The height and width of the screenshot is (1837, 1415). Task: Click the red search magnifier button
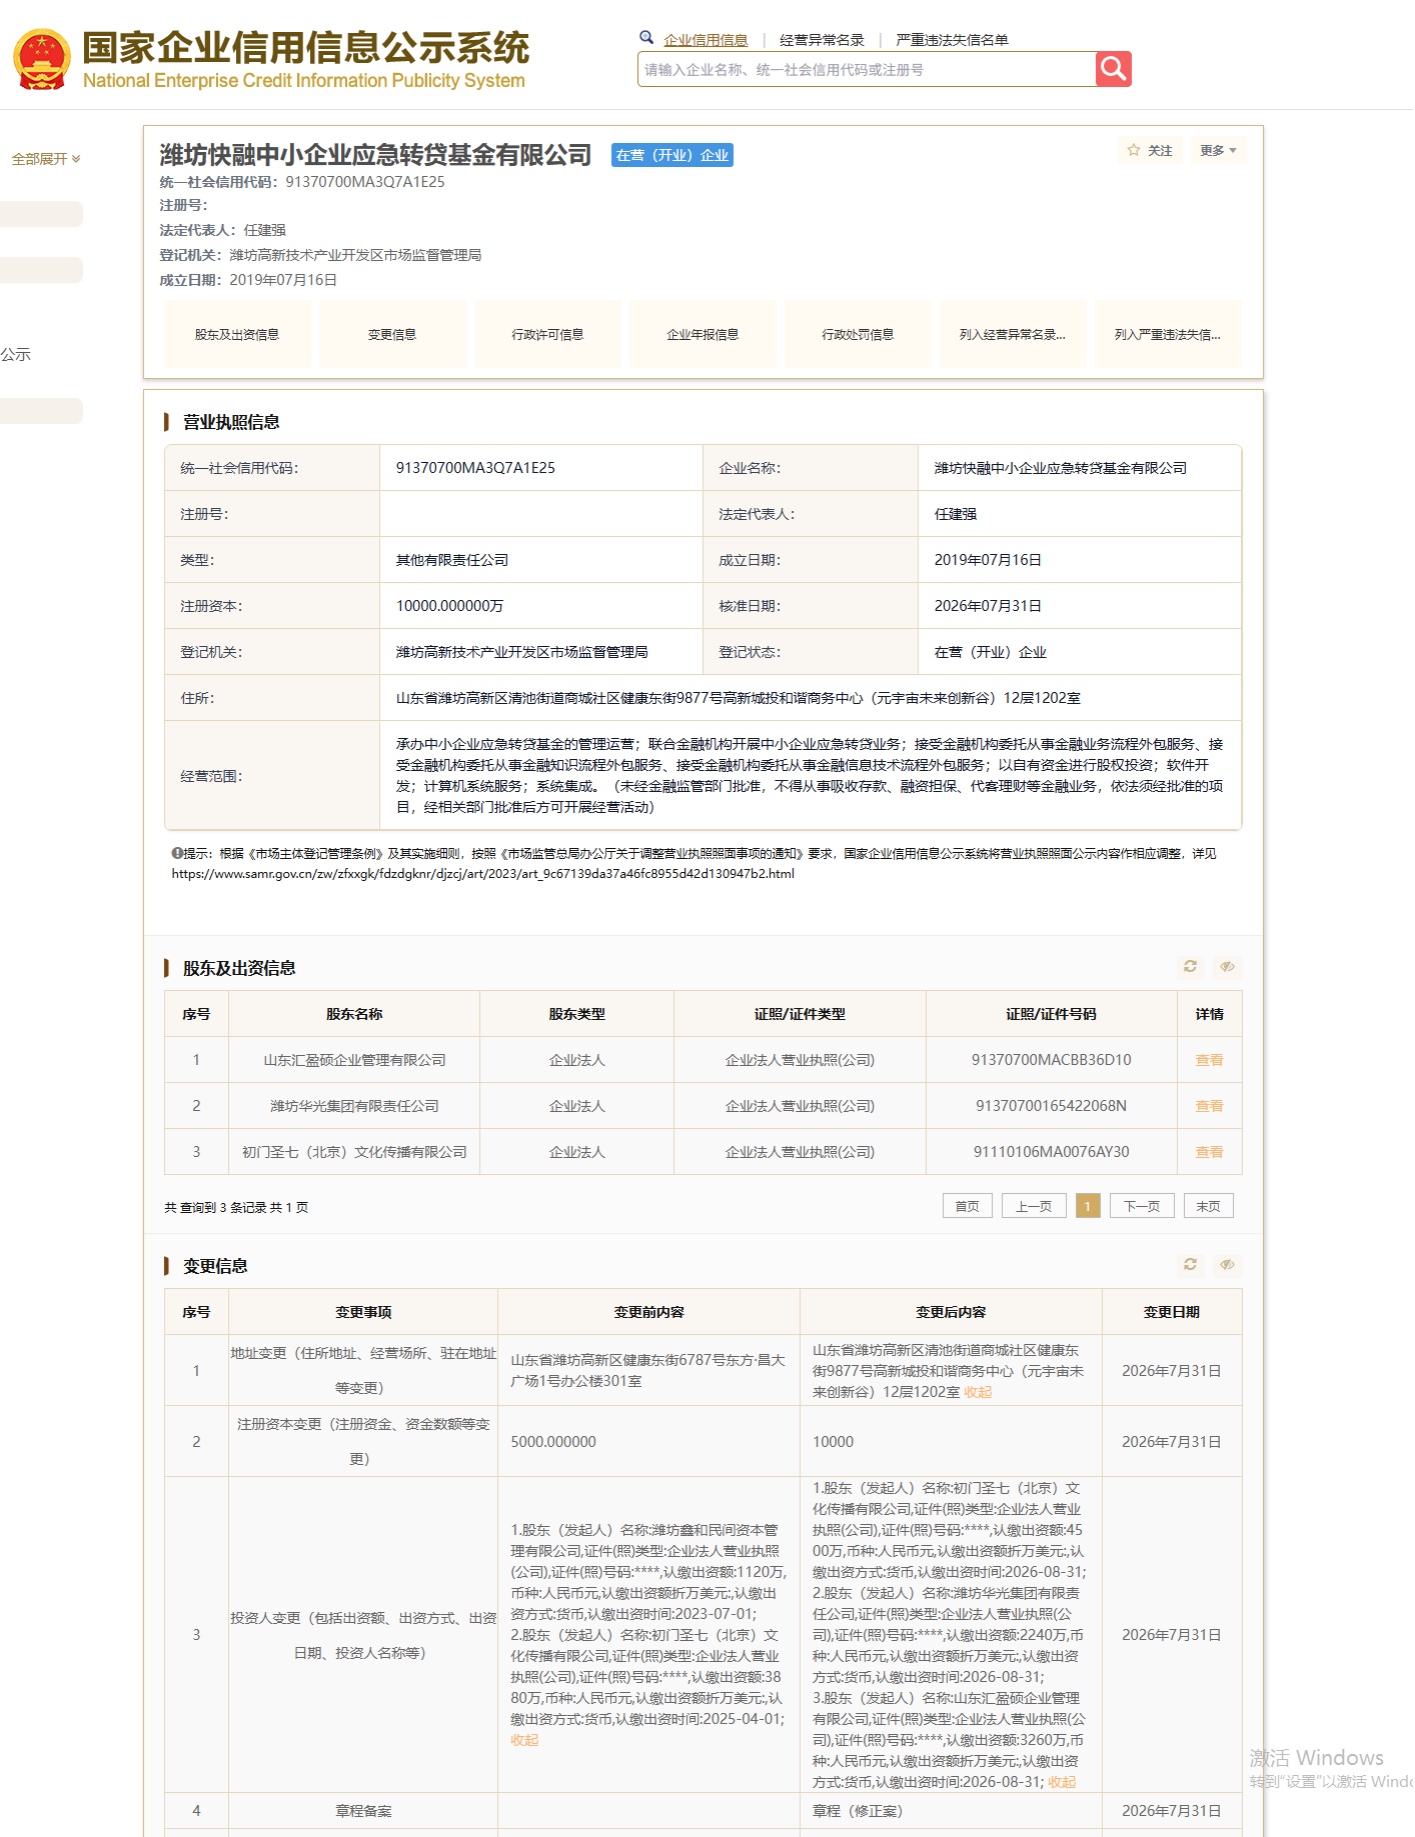pyautogui.click(x=1113, y=69)
